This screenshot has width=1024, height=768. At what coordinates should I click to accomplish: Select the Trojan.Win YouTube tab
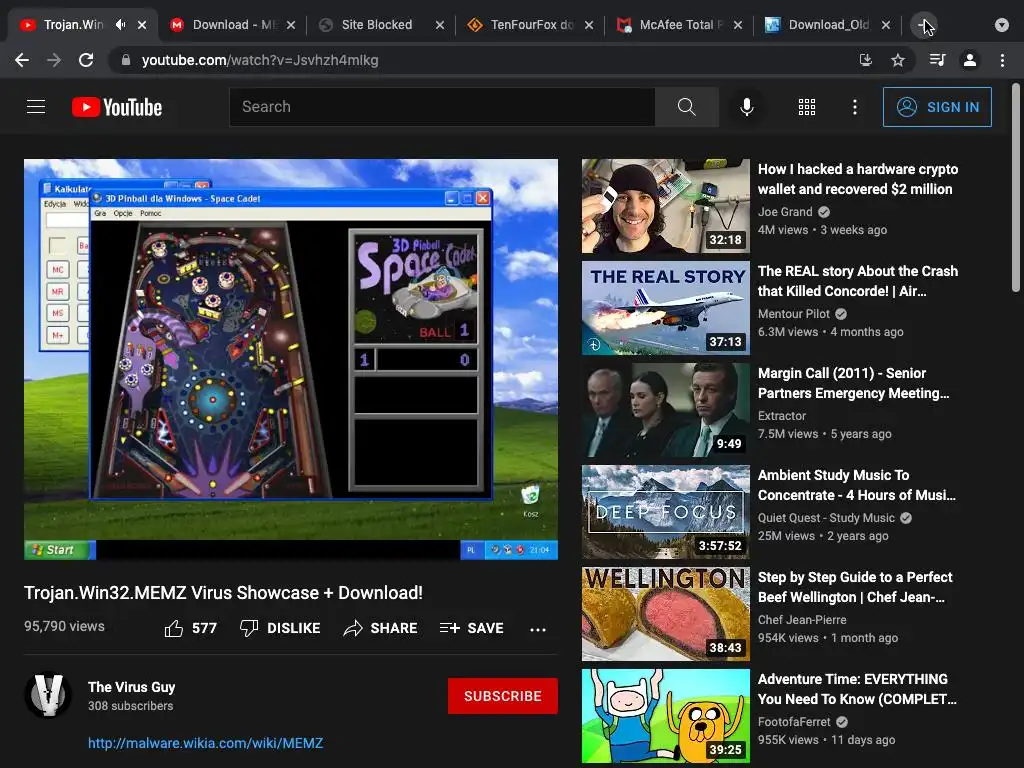73,25
